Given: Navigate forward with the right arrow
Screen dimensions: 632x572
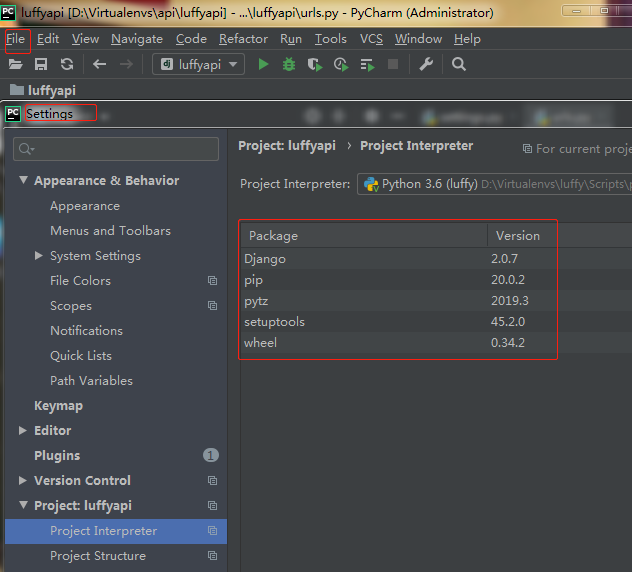Looking at the screenshot, I should 126,64.
